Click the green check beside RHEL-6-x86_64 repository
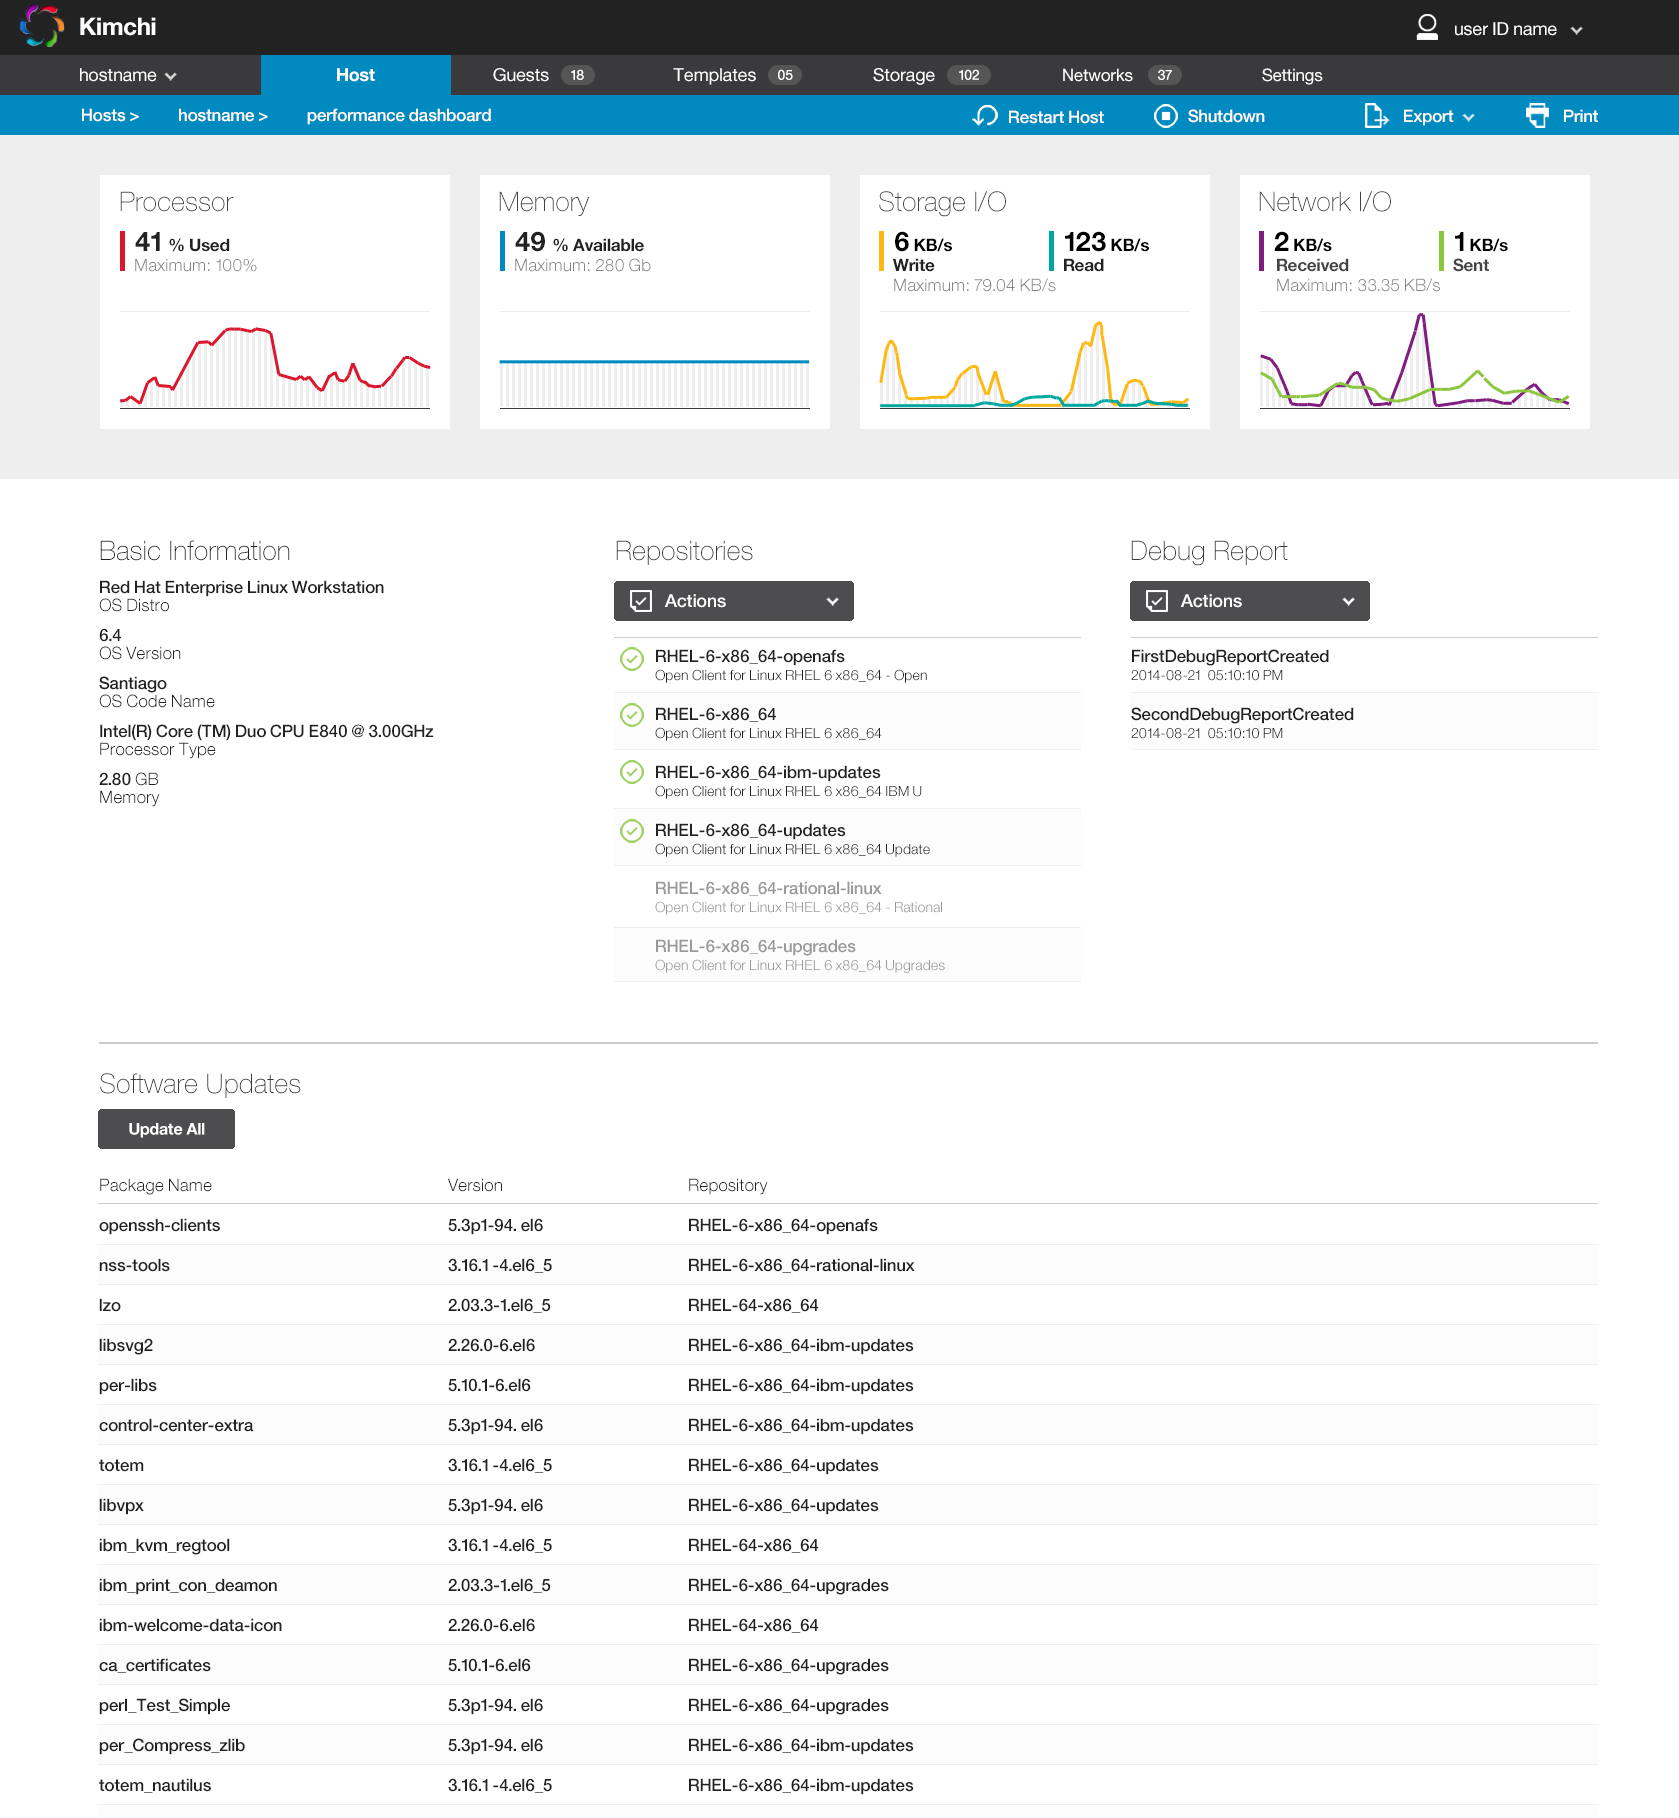 pos(632,715)
